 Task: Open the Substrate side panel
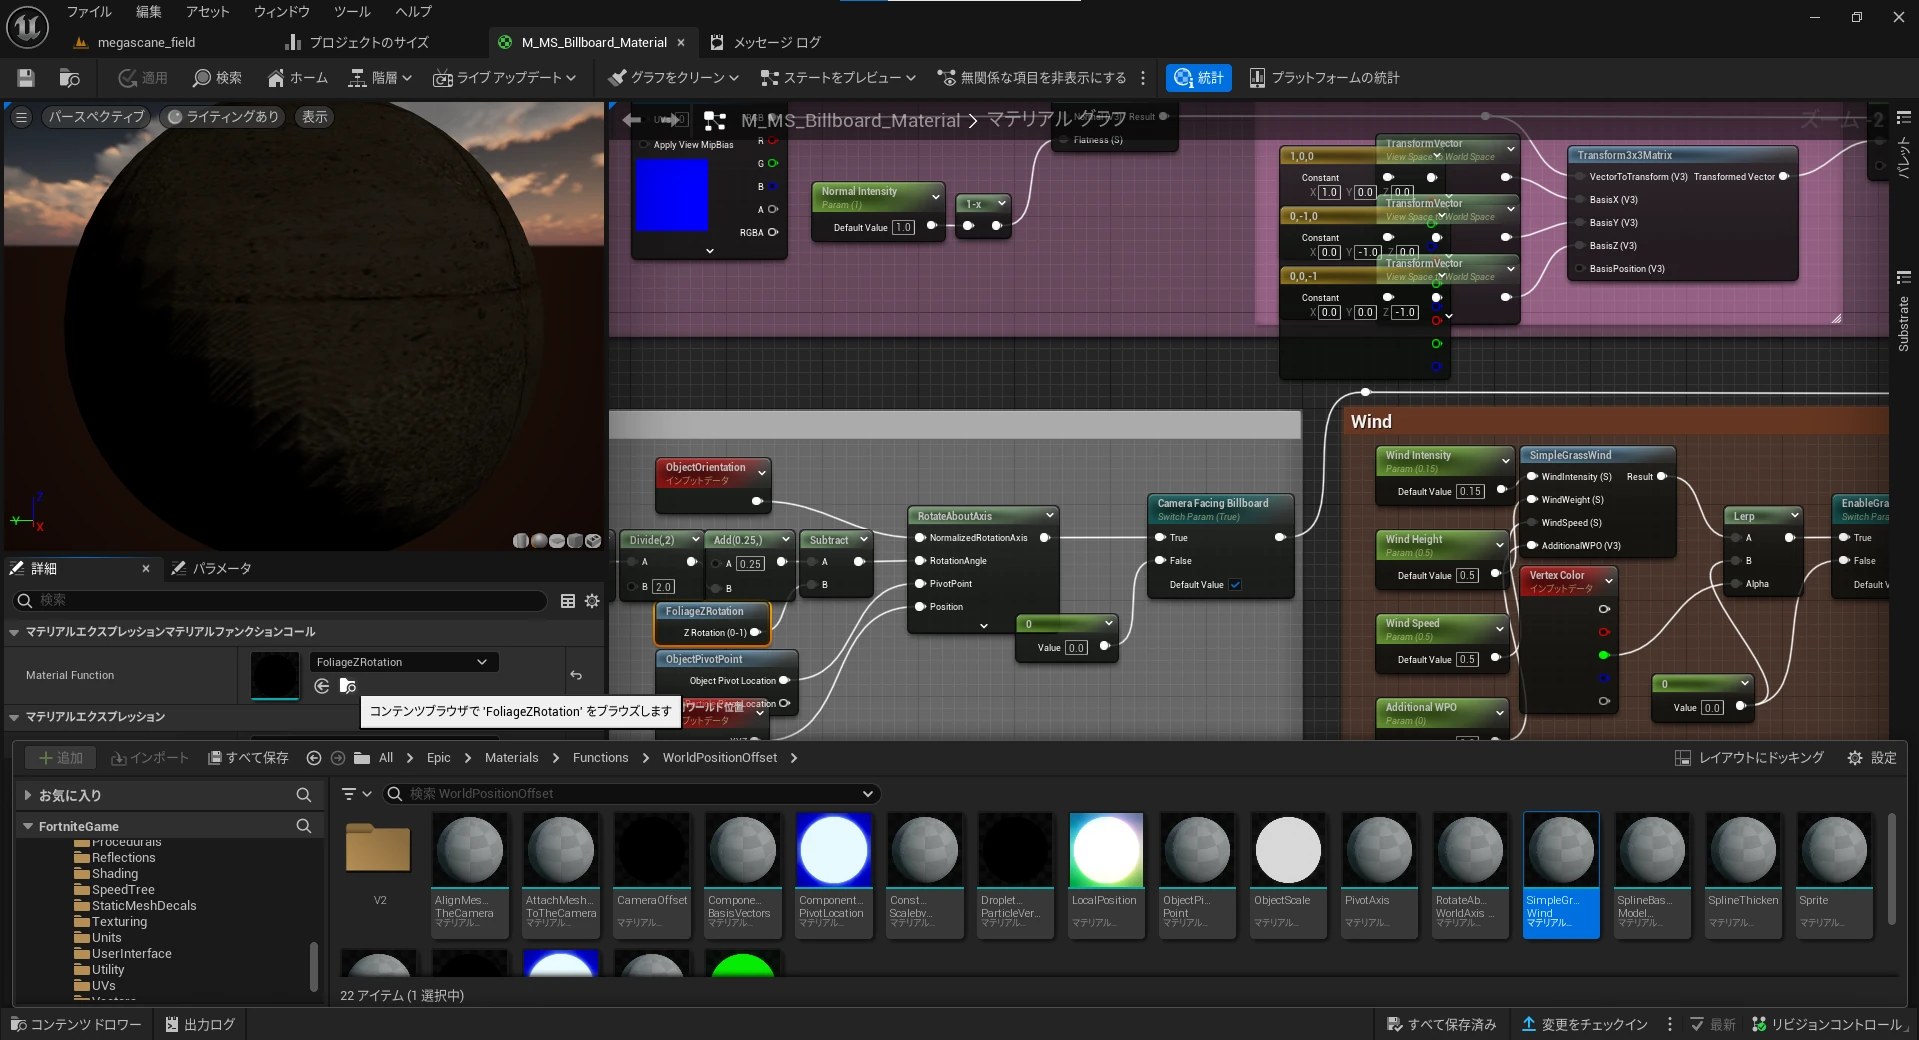pos(1904,311)
